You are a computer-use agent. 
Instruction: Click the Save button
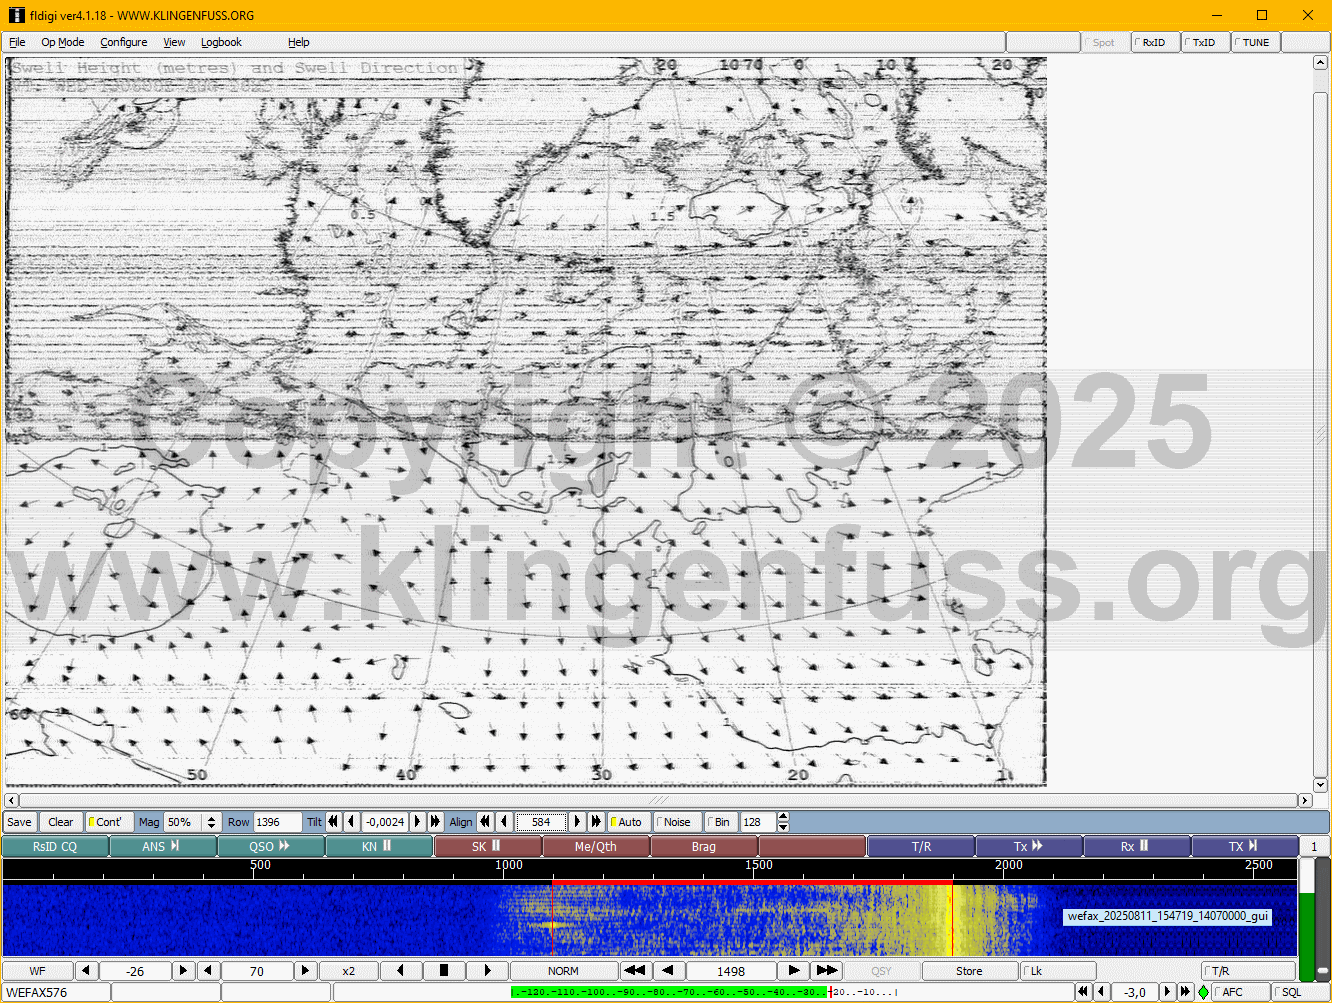[x=19, y=822]
